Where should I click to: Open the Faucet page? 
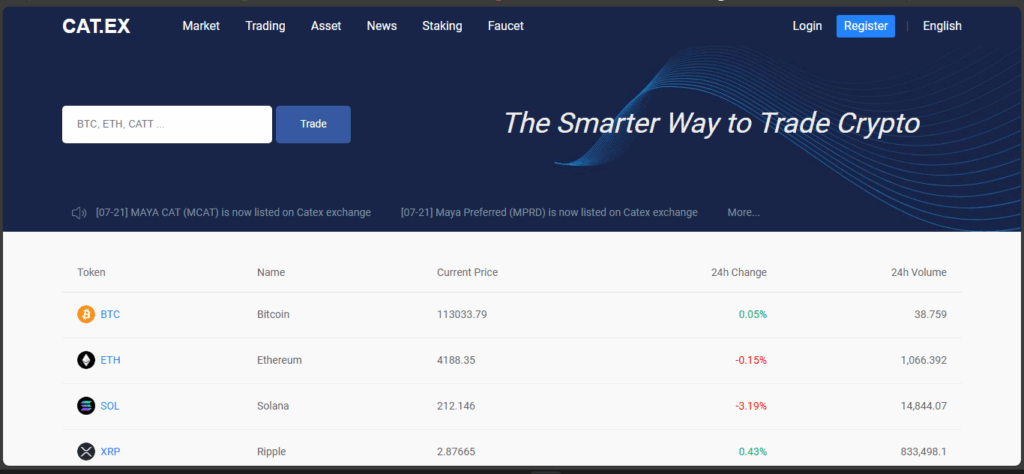505,26
